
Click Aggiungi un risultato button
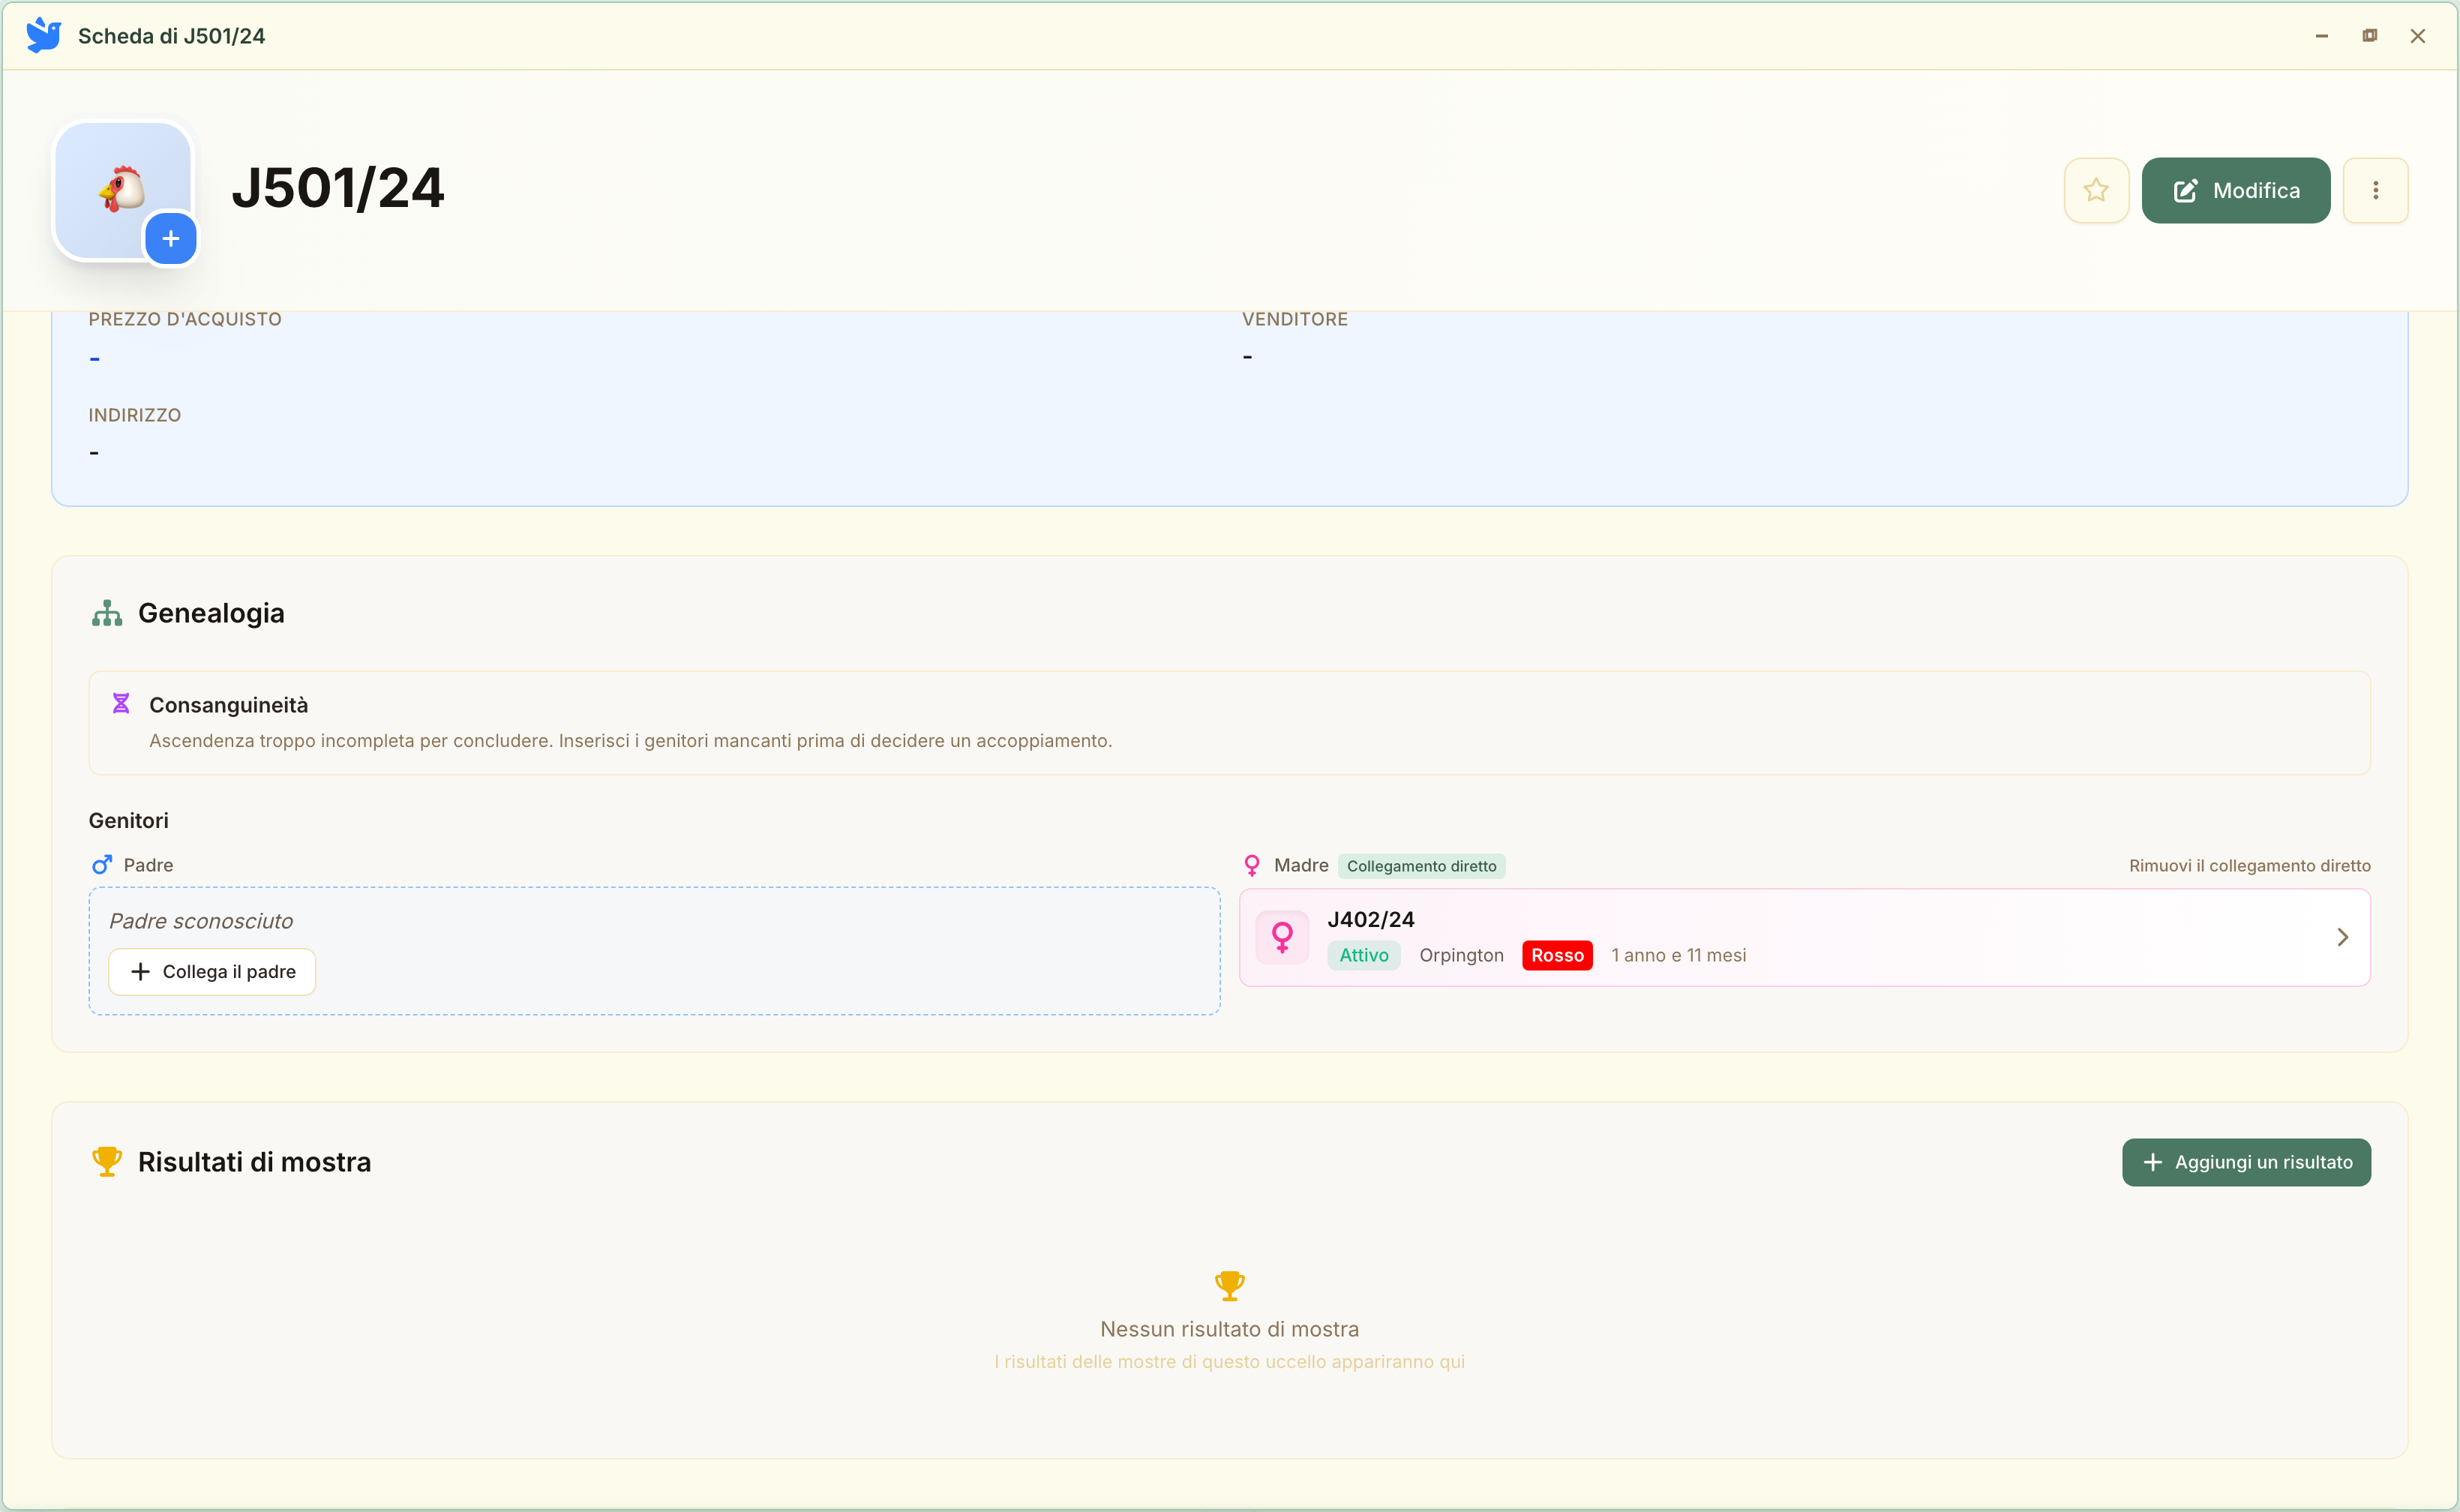2246,1162
